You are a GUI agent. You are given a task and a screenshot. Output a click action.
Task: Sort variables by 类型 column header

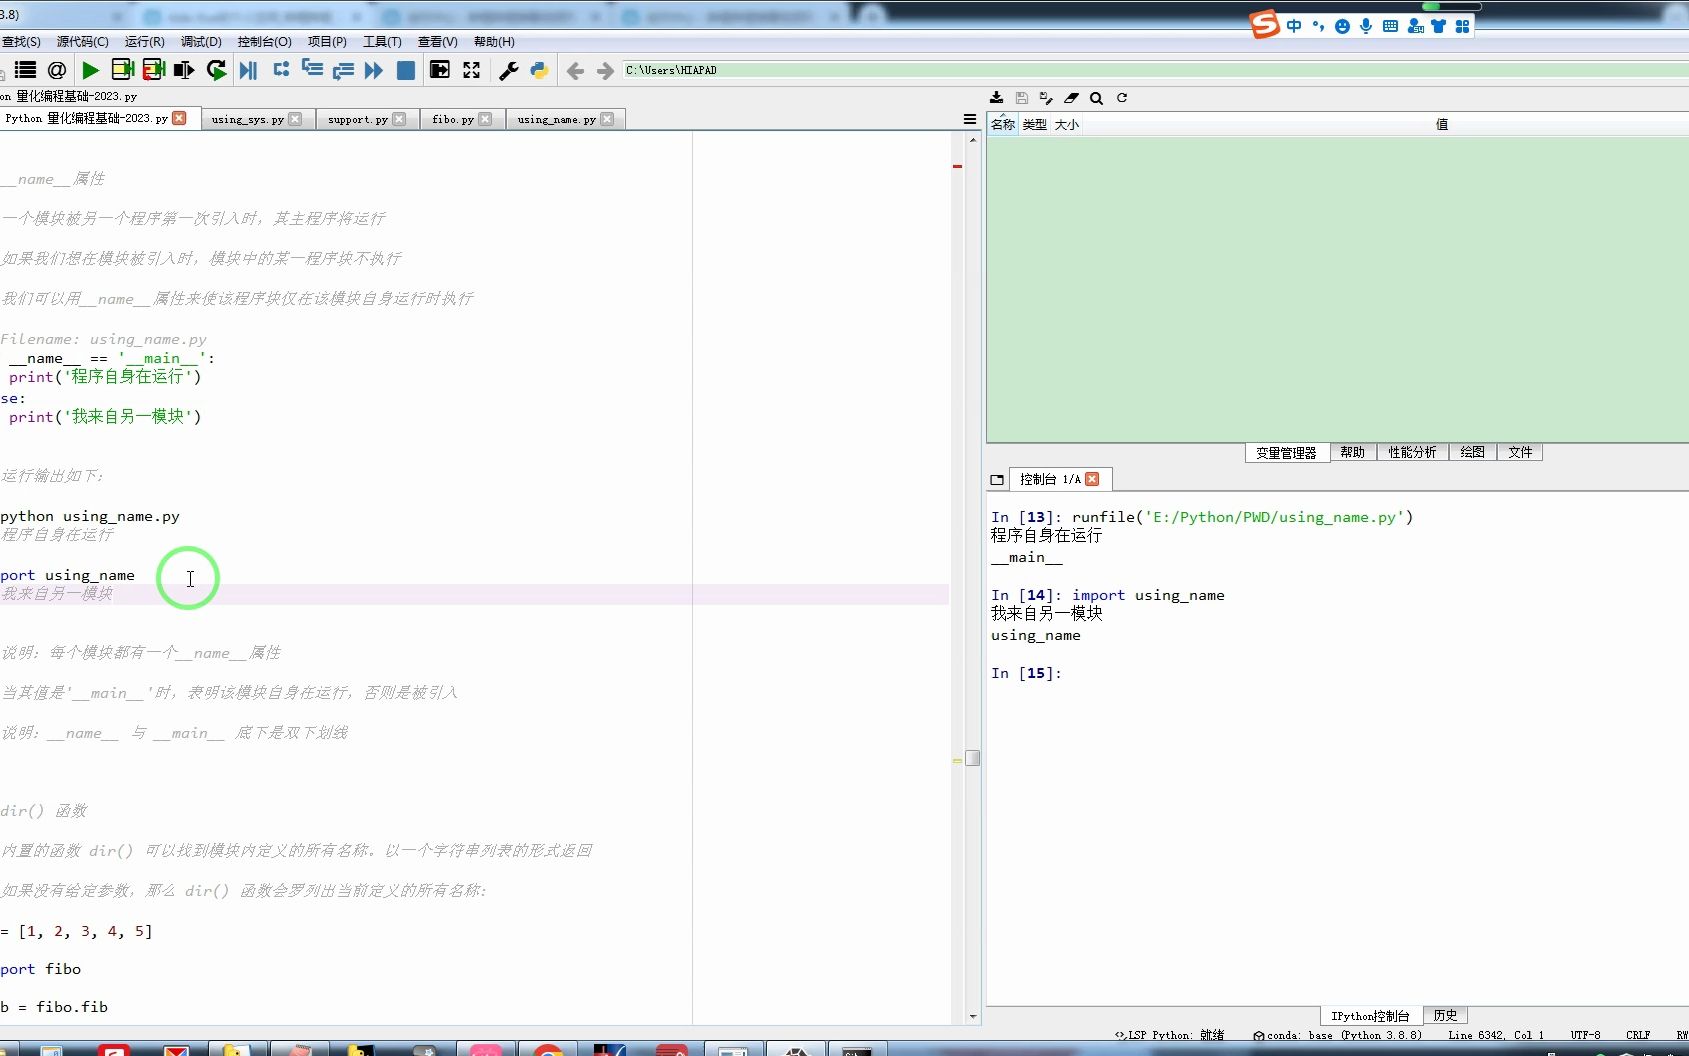point(1035,124)
